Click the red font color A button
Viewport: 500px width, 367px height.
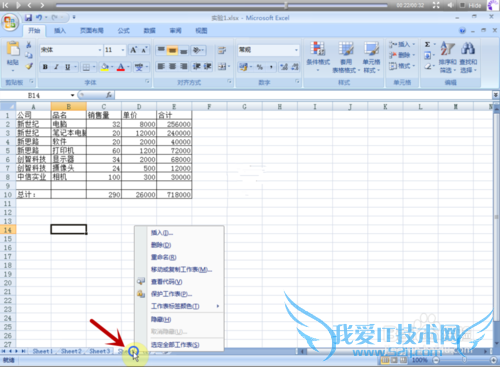click(121, 67)
